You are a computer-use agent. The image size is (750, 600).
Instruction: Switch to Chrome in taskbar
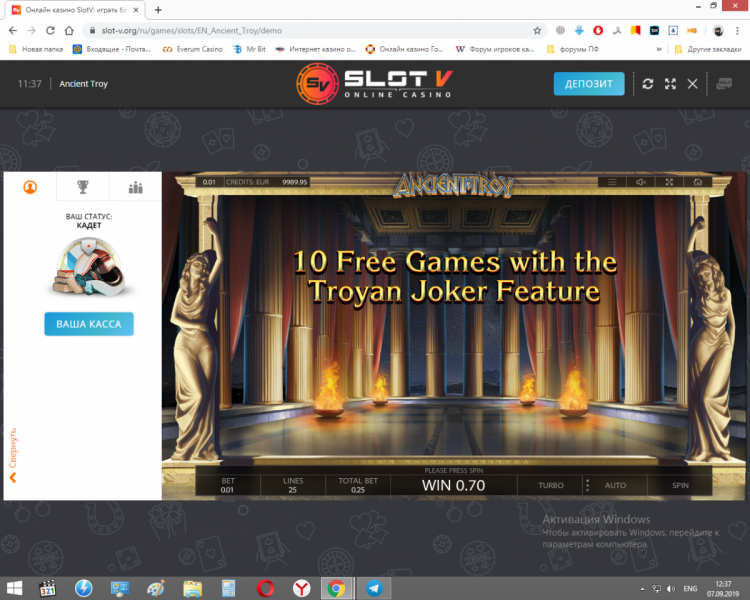point(336,588)
